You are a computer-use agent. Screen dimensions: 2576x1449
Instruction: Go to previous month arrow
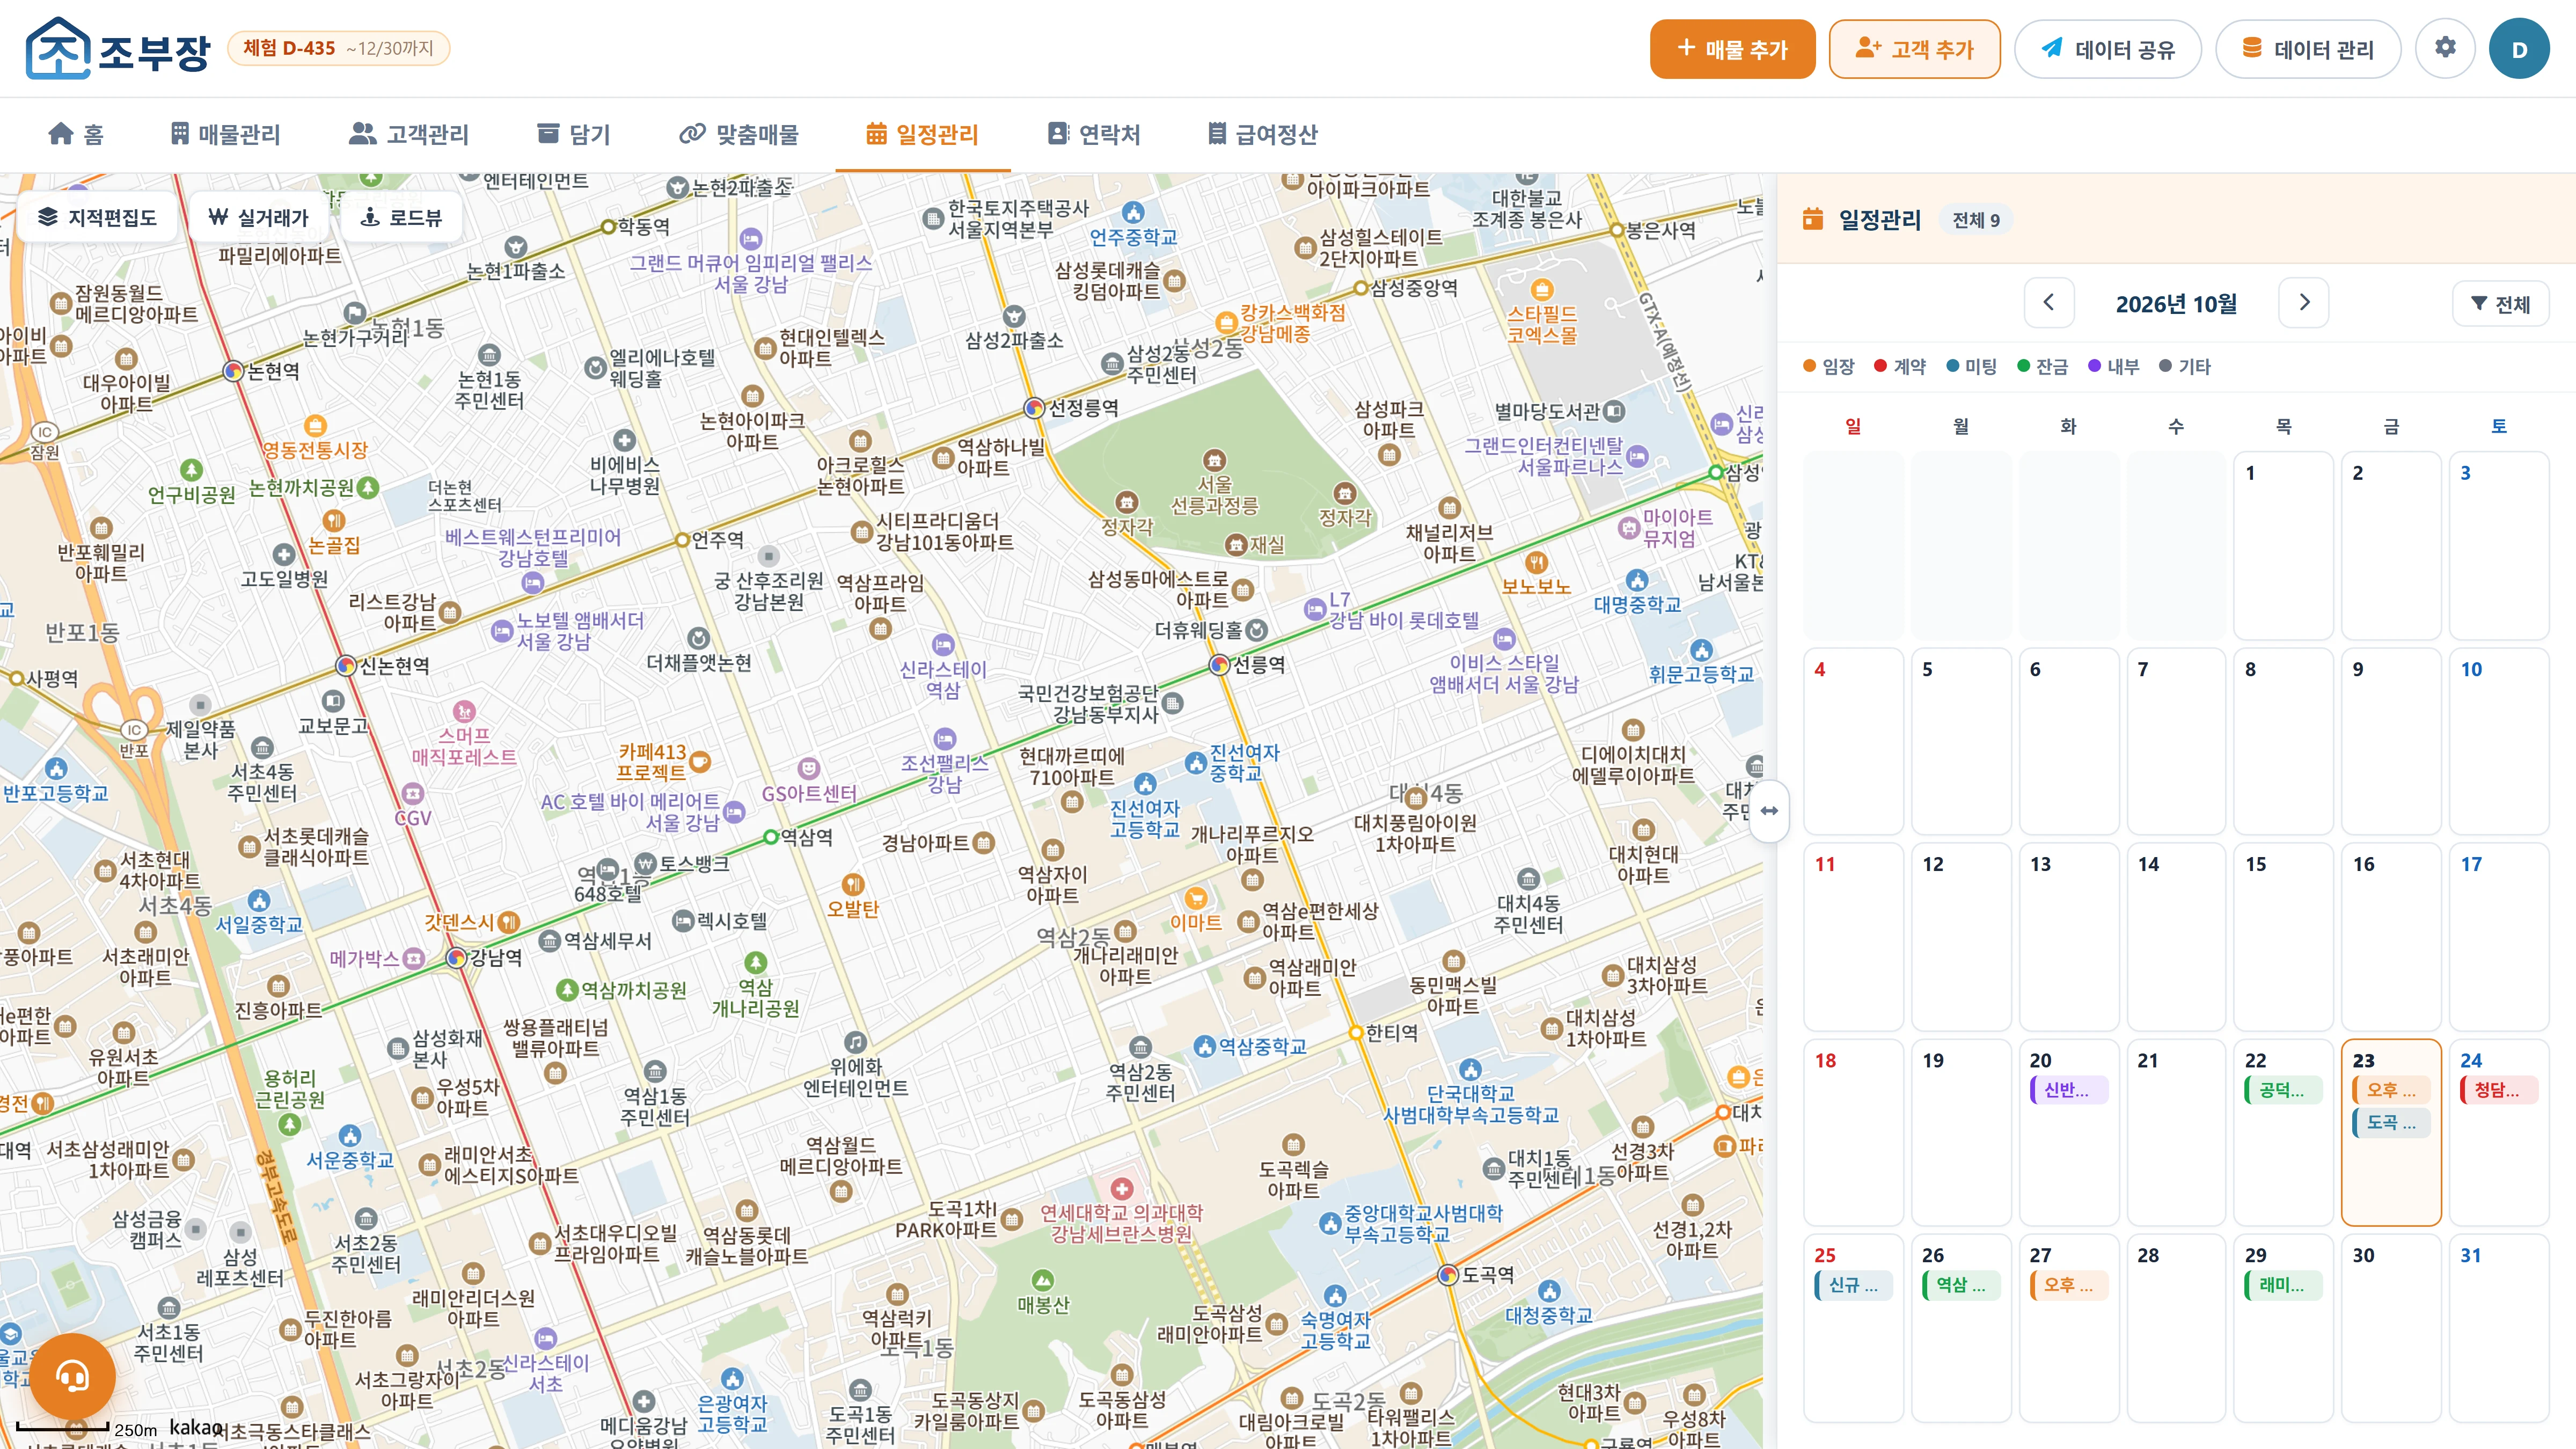click(2049, 303)
